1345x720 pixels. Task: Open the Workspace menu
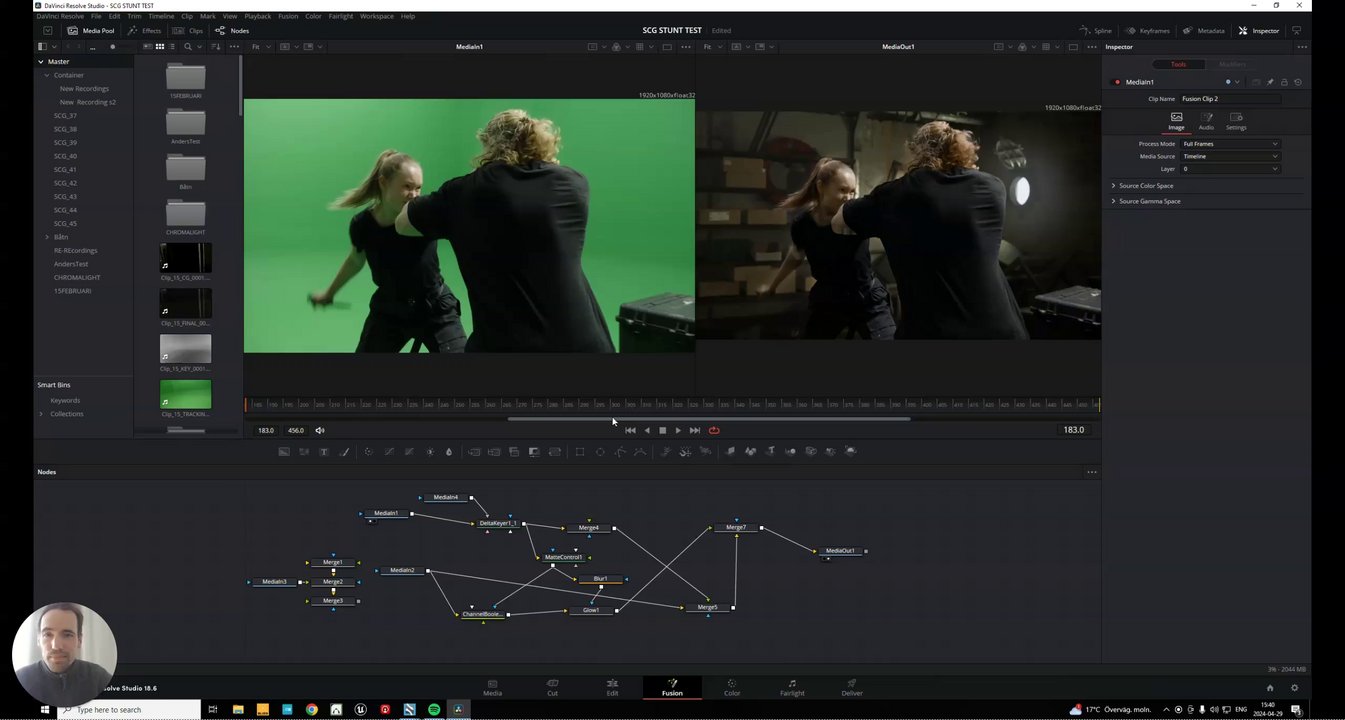point(377,16)
